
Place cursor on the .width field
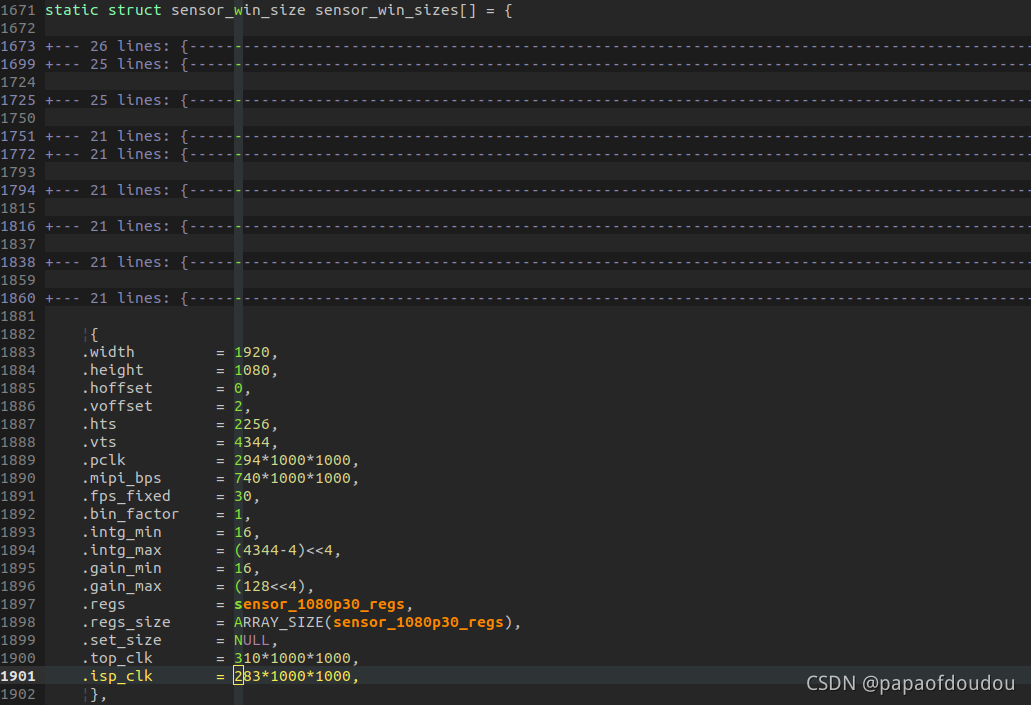coord(108,352)
